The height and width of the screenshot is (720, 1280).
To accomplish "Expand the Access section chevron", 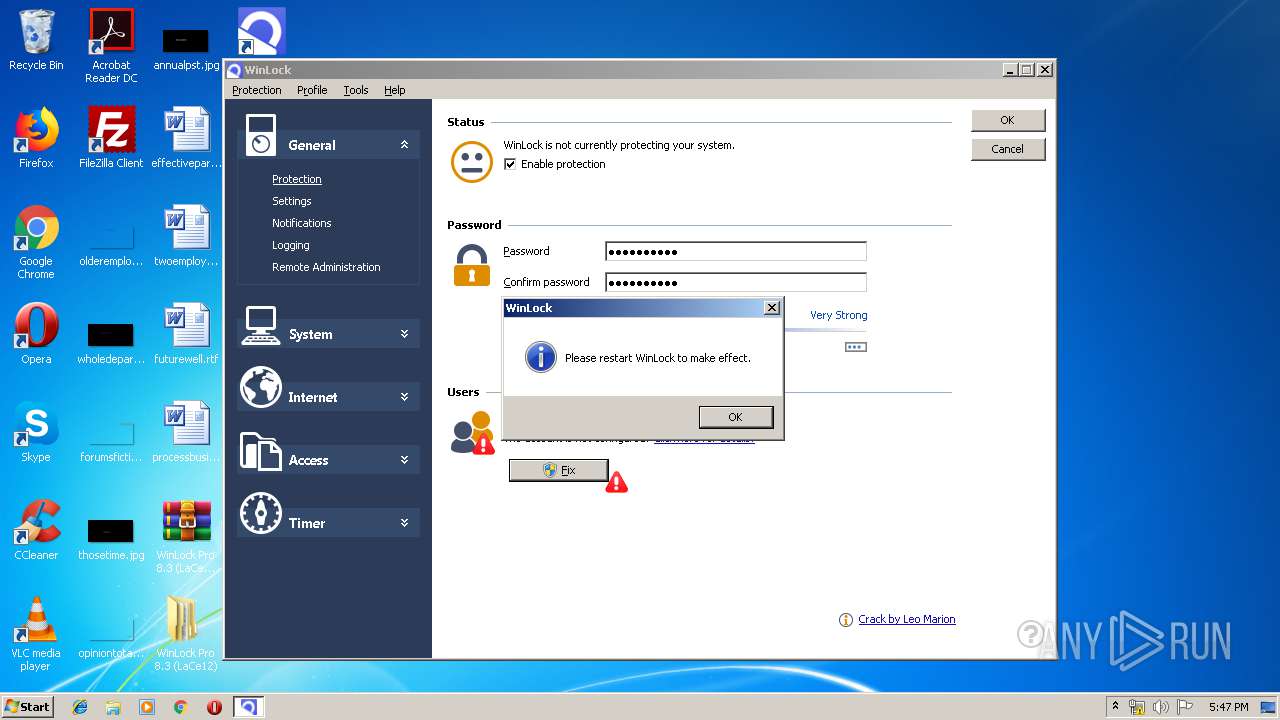I will coord(404,460).
